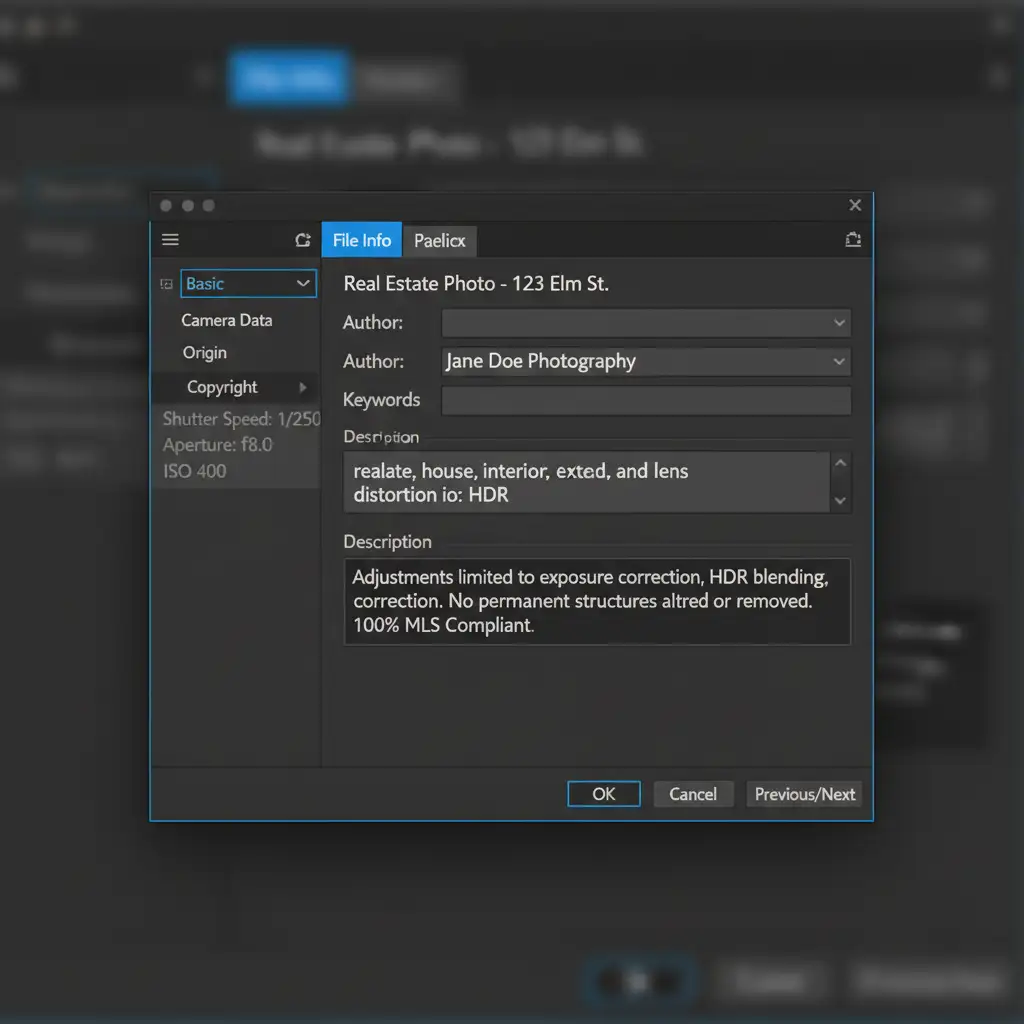The height and width of the screenshot is (1024, 1024).
Task: Close the File Info dialog with X
Action: [855, 205]
